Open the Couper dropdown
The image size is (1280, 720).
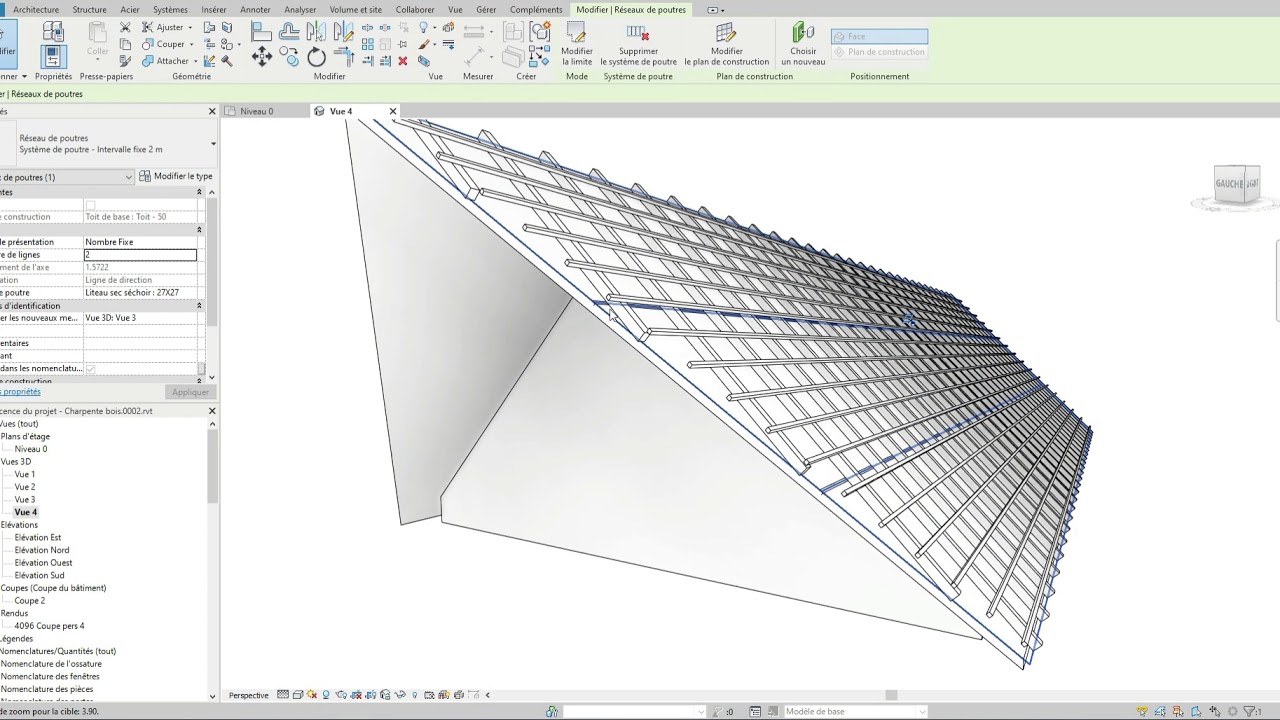point(191,44)
